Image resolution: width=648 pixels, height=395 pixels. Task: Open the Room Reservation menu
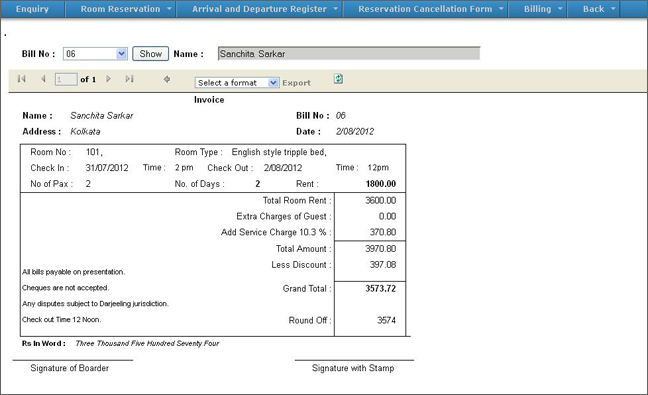click(120, 9)
